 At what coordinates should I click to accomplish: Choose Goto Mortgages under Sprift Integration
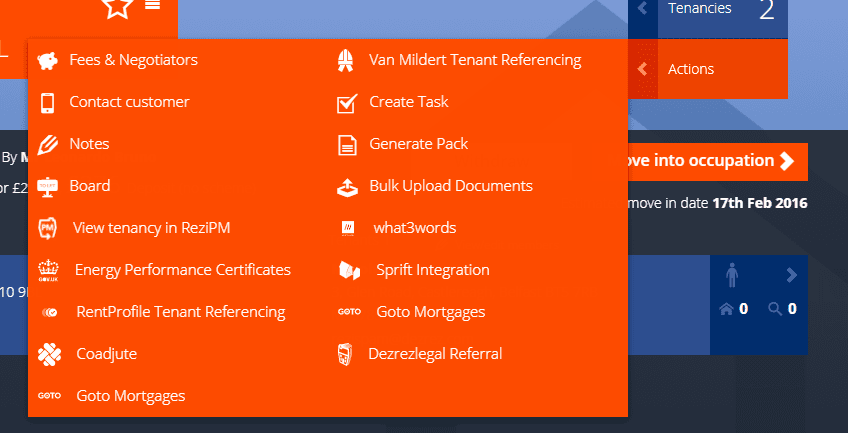click(x=430, y=312)
